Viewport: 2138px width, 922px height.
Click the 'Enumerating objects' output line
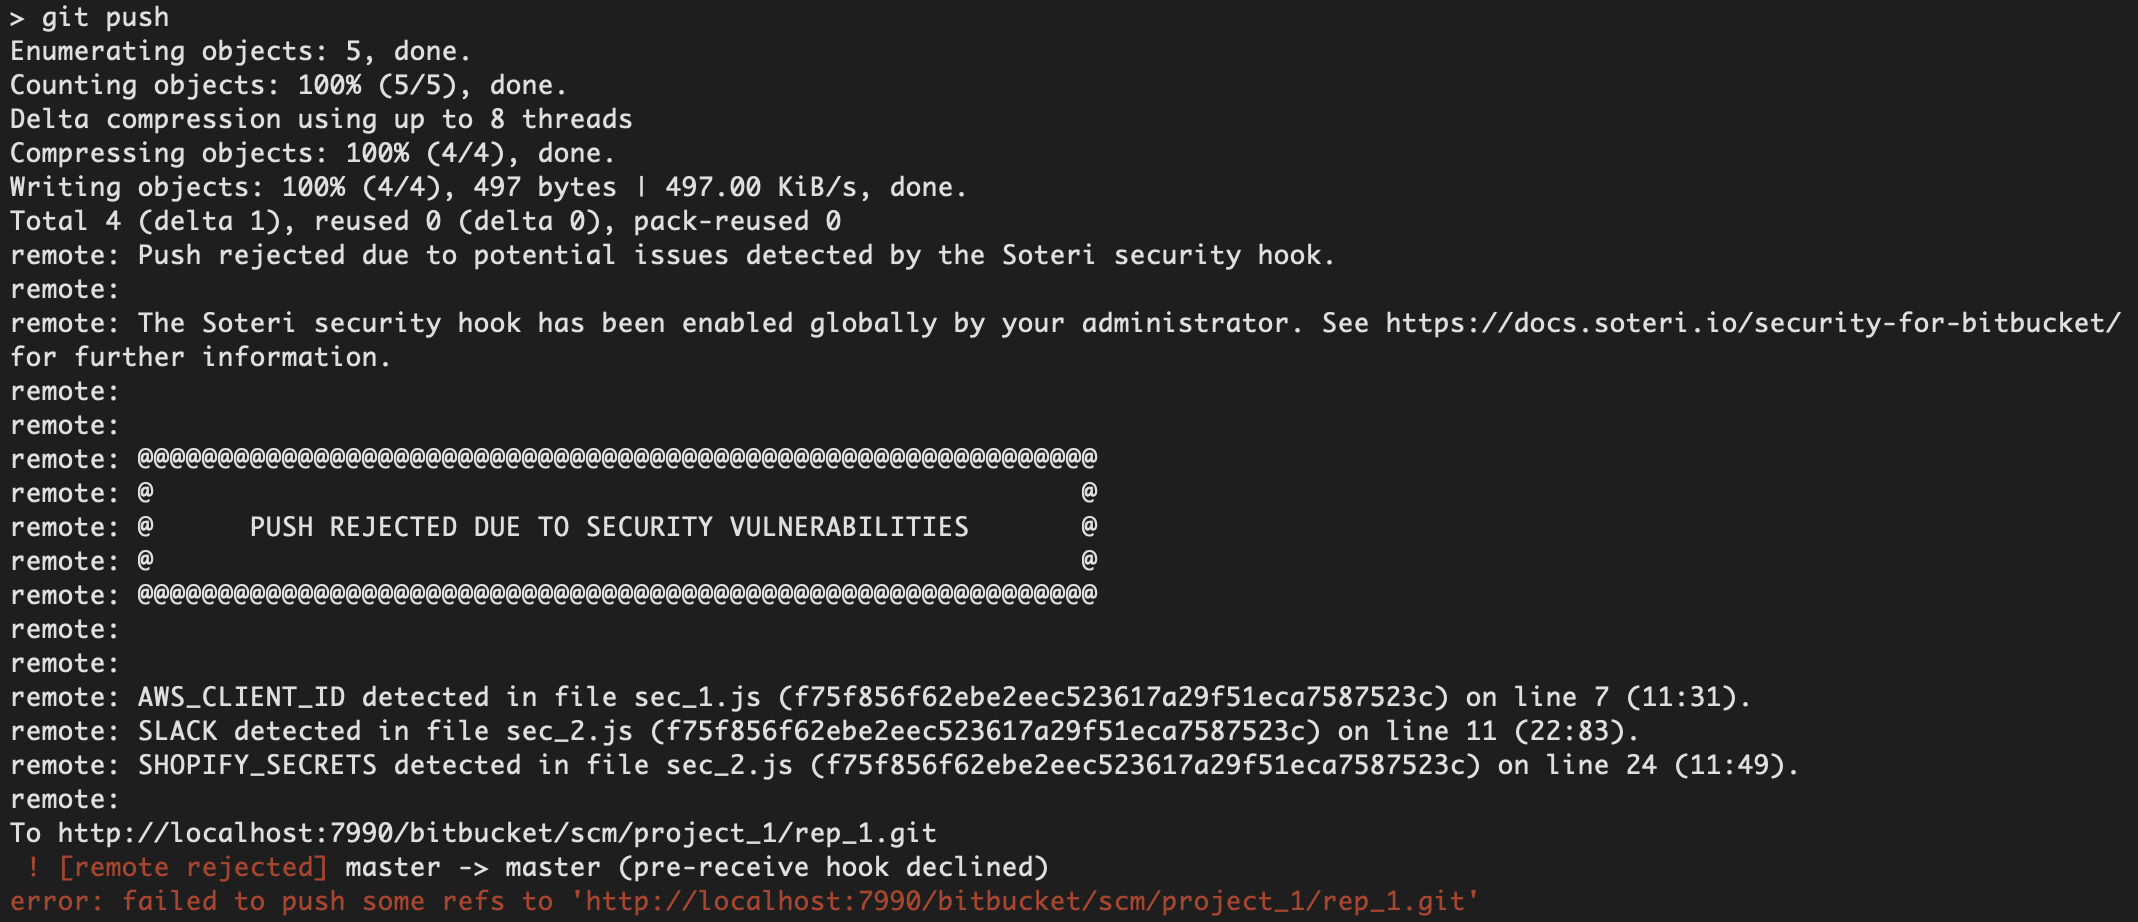(x=240, y=51)
